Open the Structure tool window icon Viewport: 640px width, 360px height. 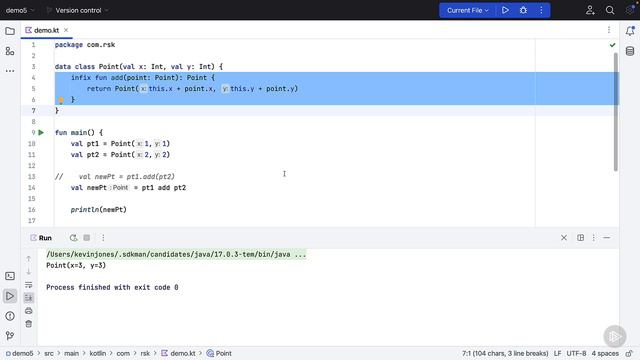click(10, 51)
